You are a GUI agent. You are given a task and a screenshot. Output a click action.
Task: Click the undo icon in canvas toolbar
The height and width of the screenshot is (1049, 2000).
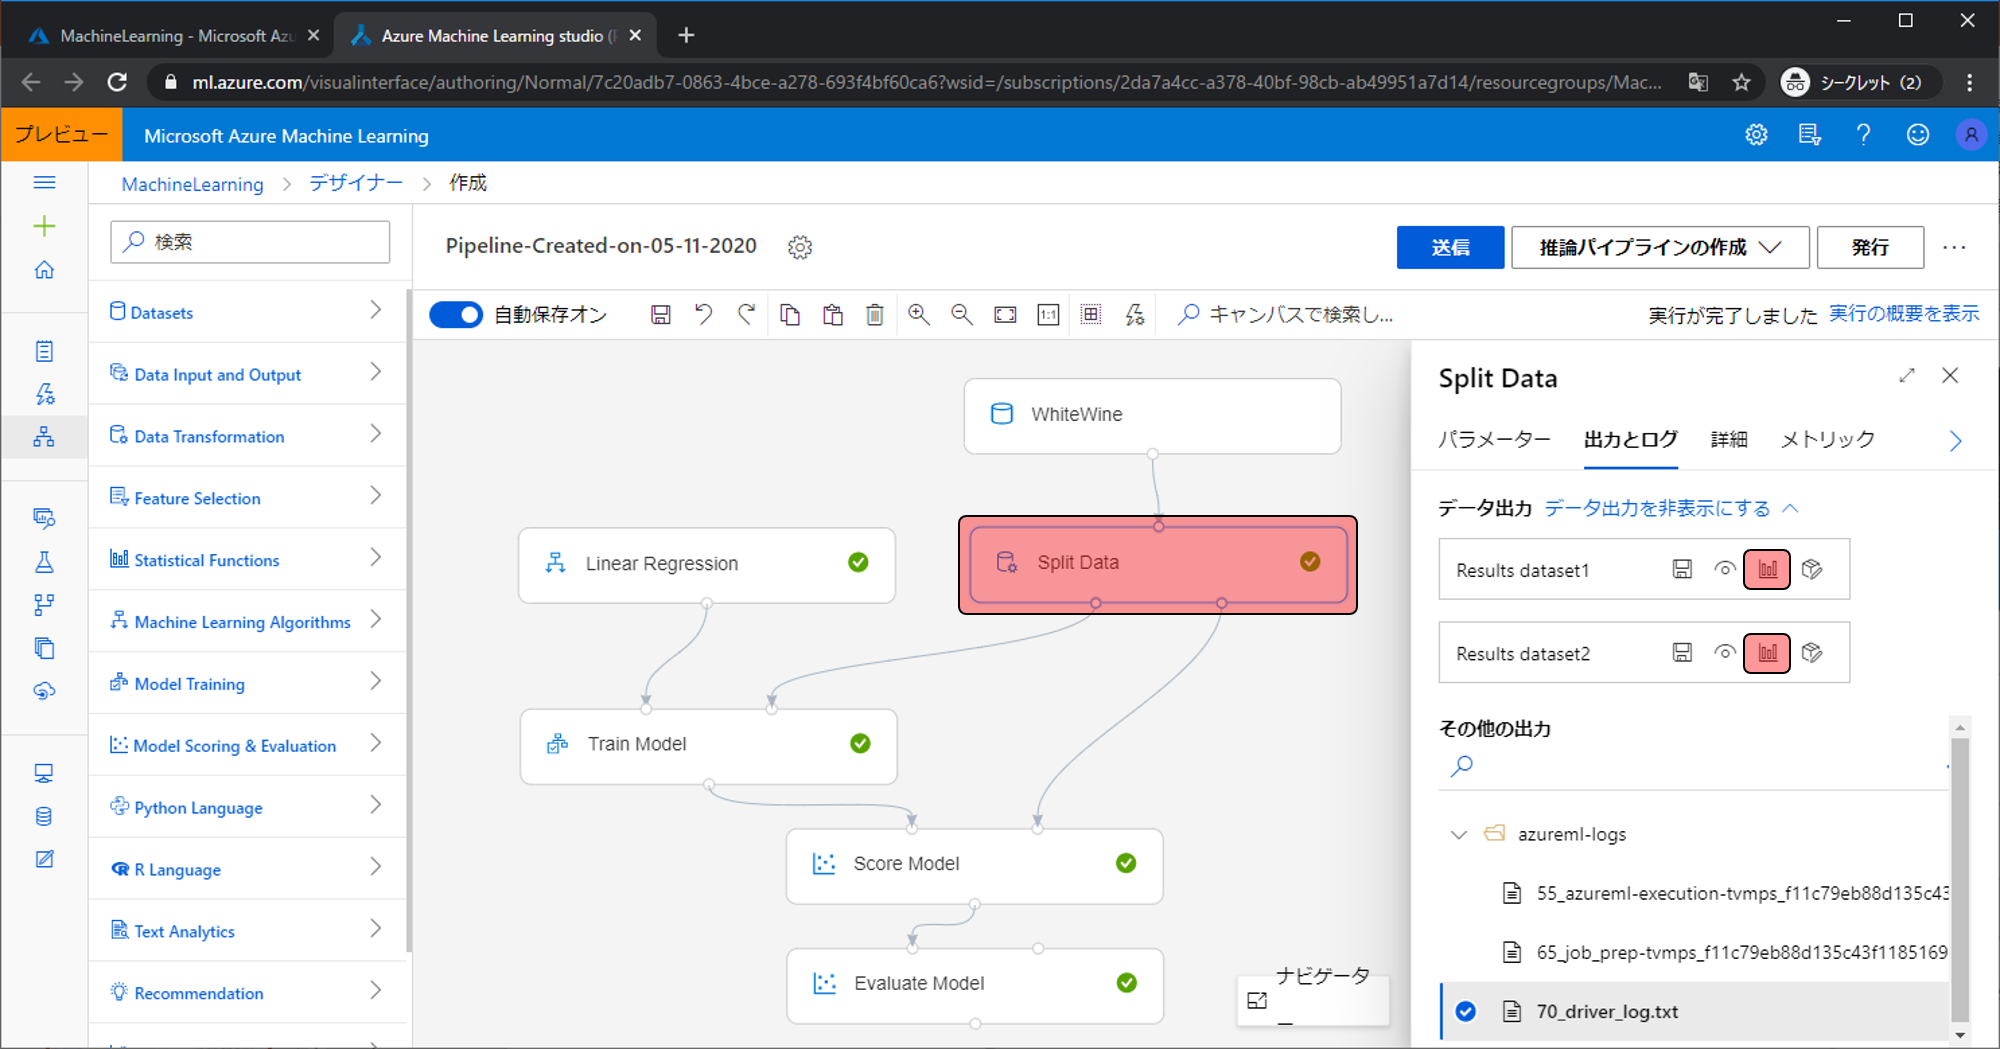pyautogui.click(x=704, y=315)
